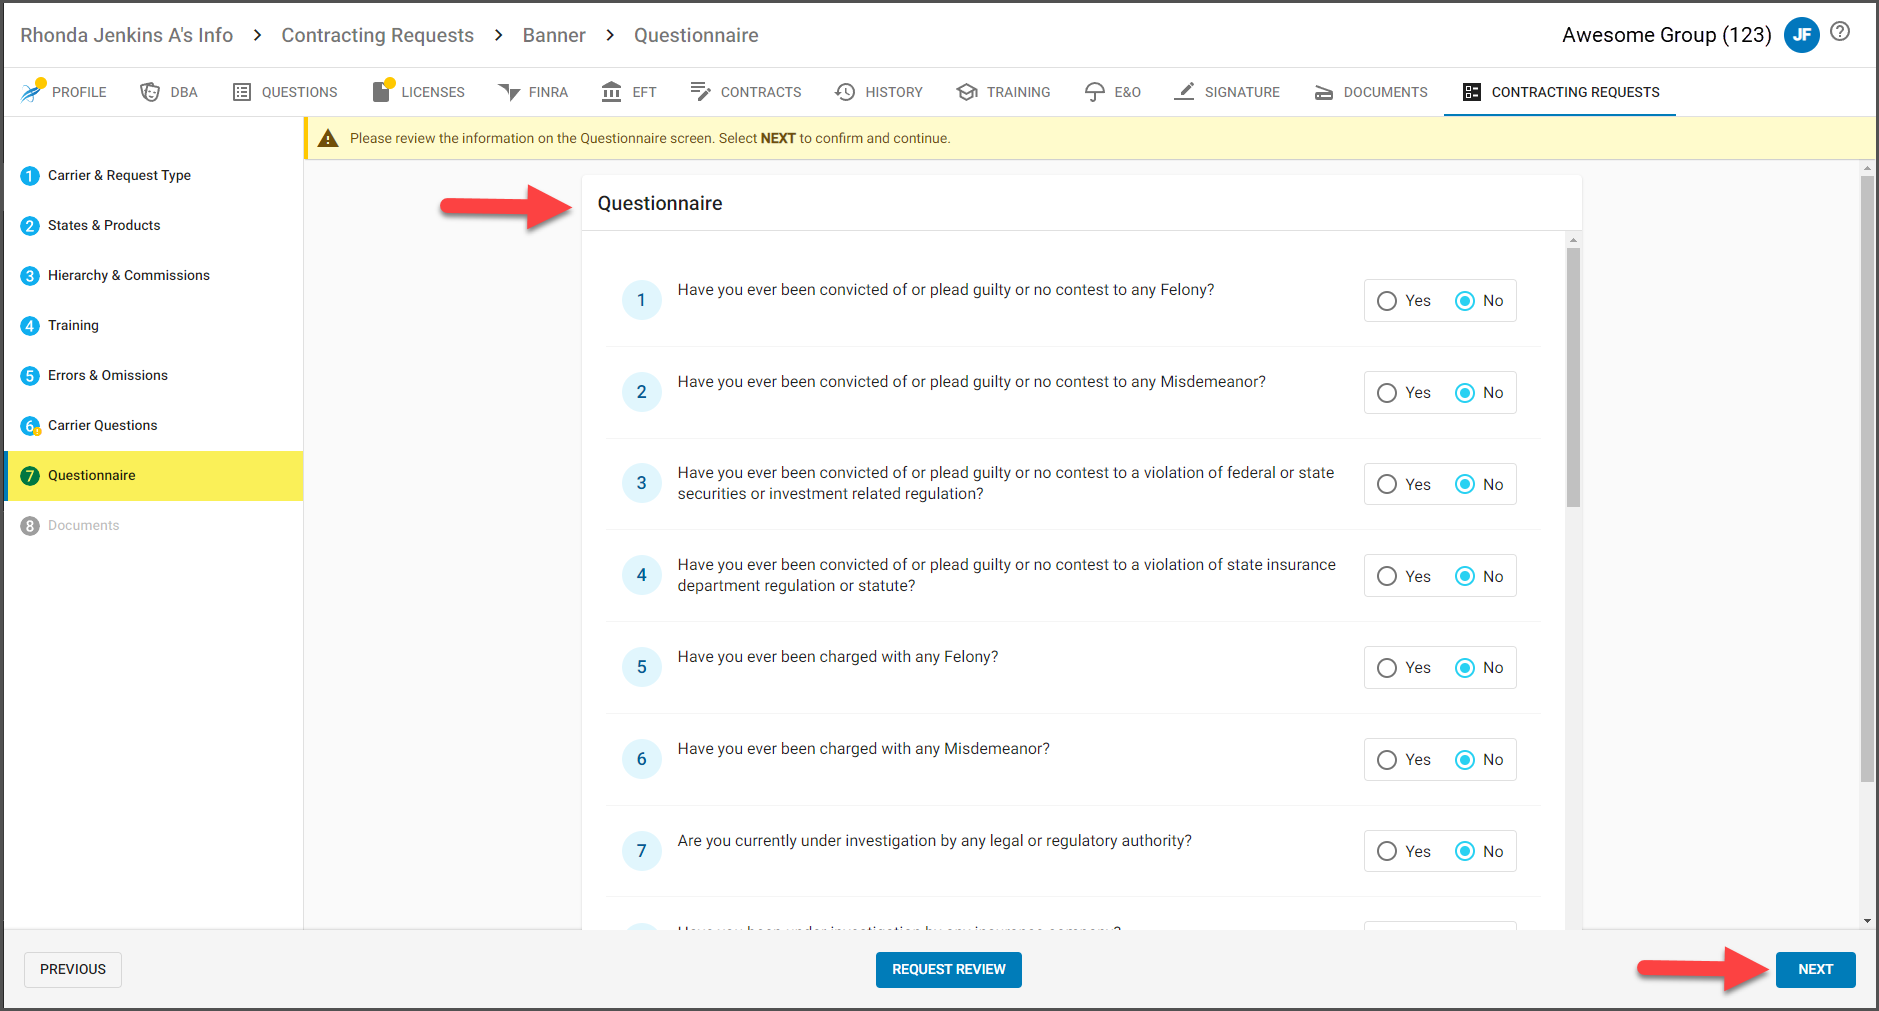1879x1011 pixels.
Task: Click the FINRA funnel icon
Action: [x=509, y=92]
